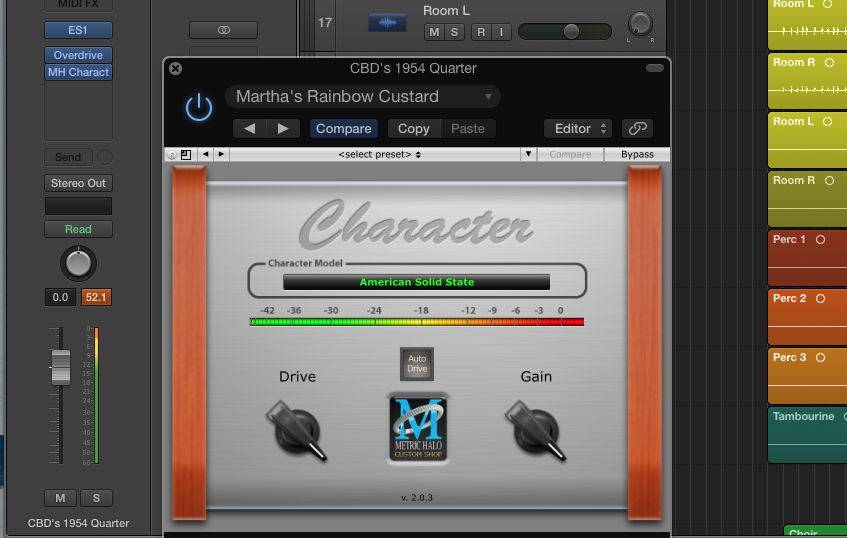The height and width of the screenshot is (538, 847).
Task: Click the Compare button in plugin header
Action: click(x=344, y=128)
